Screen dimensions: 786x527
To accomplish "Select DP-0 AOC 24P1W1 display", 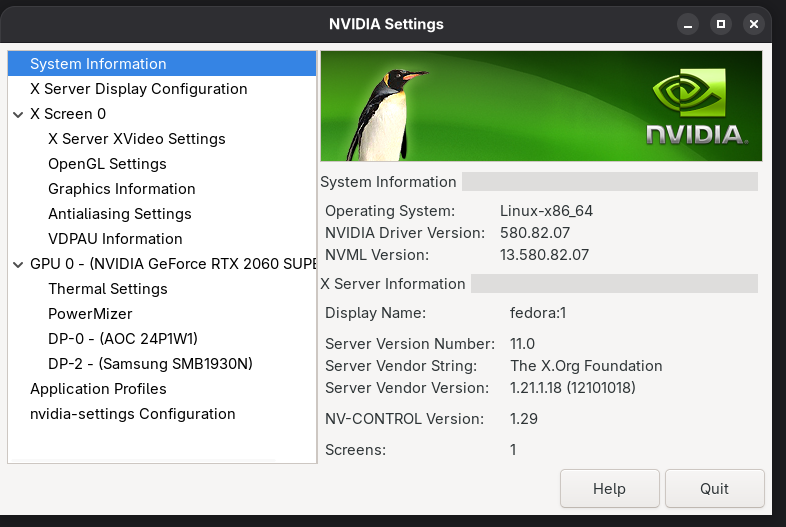I will tap(162, 339).
